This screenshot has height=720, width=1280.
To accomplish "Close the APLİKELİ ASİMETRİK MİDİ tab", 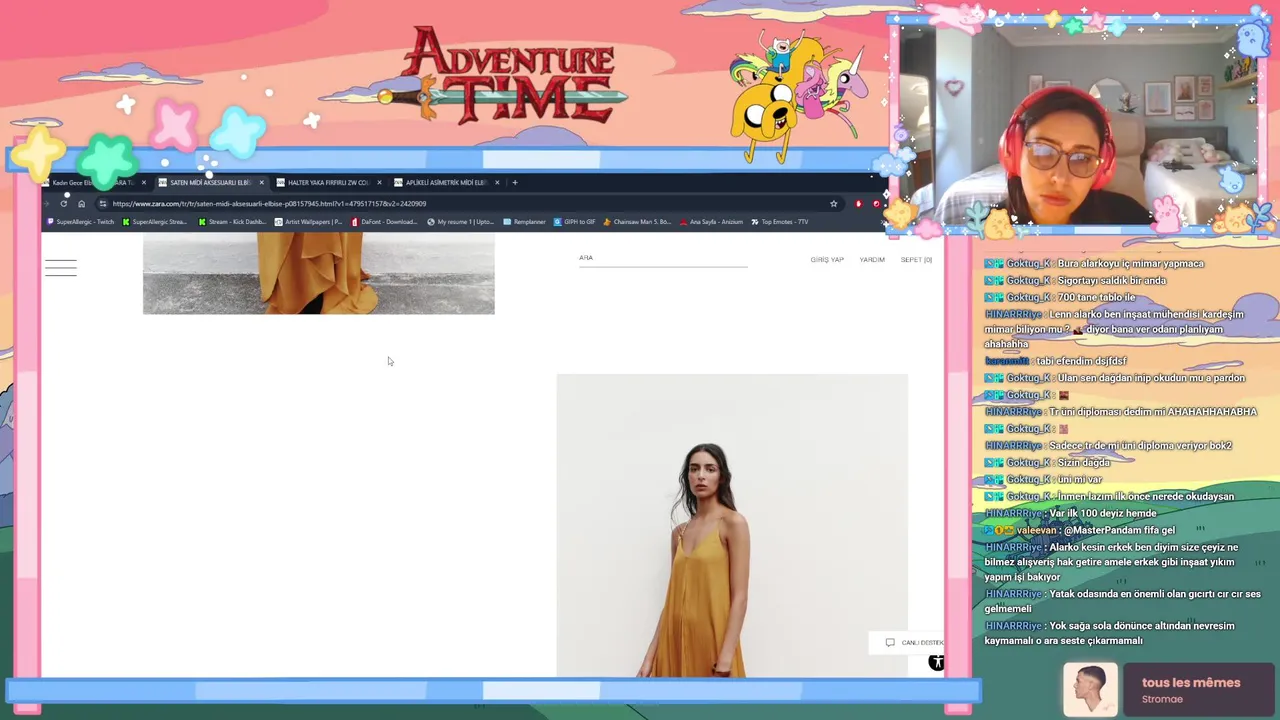I will click(x=497, y=183).
